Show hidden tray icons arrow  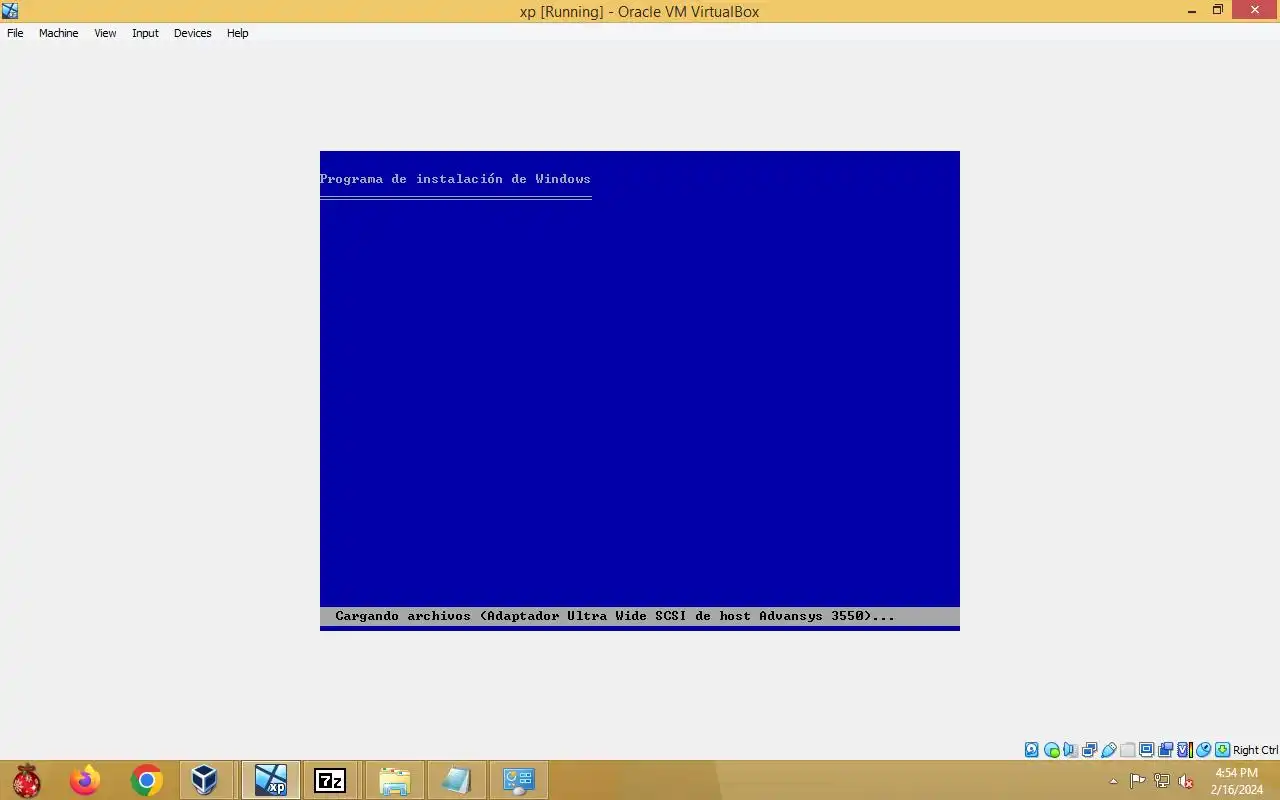click(1113, 781)
